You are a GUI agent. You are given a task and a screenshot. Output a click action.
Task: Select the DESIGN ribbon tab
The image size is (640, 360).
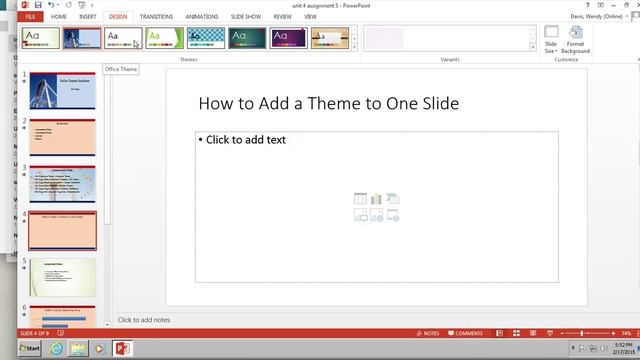118,16
